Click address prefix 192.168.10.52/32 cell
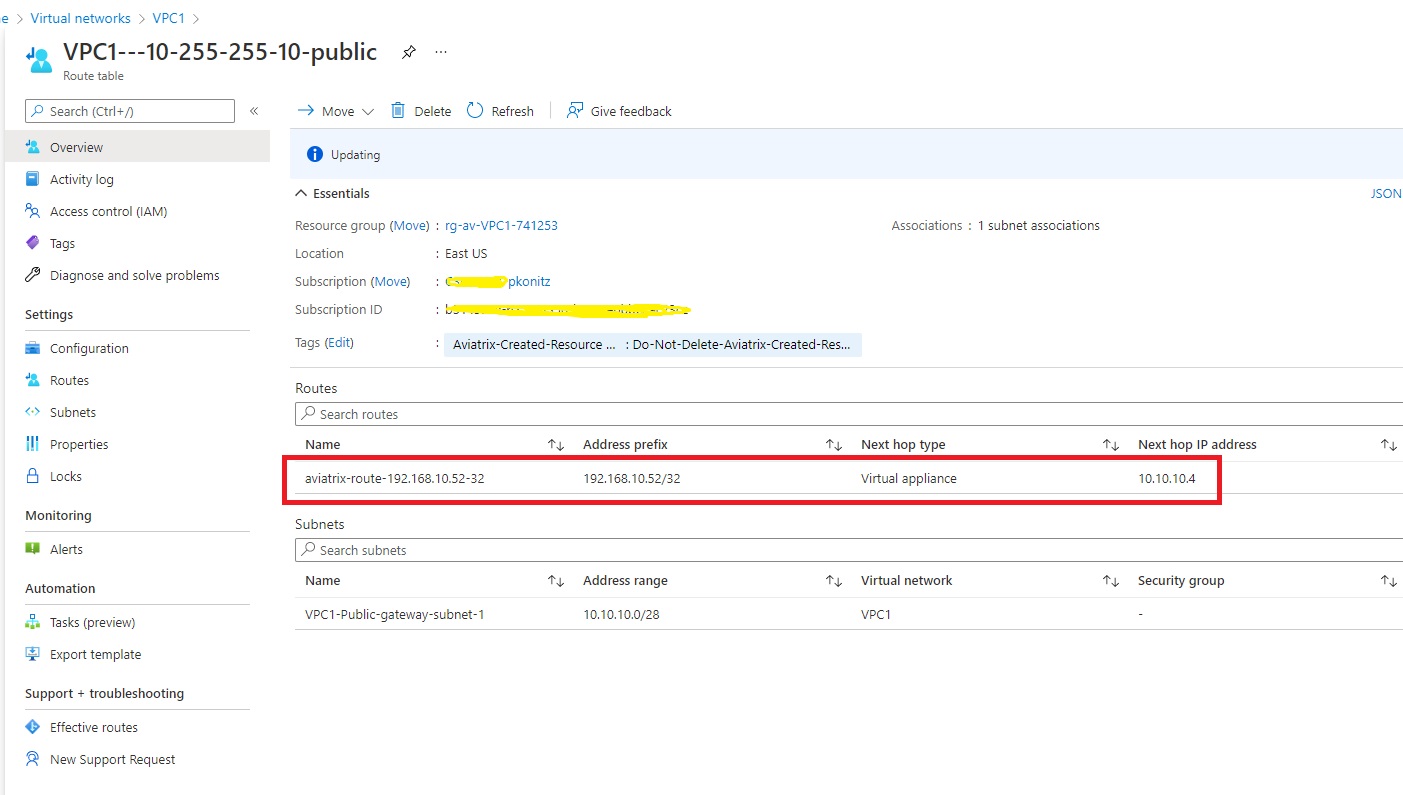Viewport: 1403px width, 795px height. coord(632,478)
